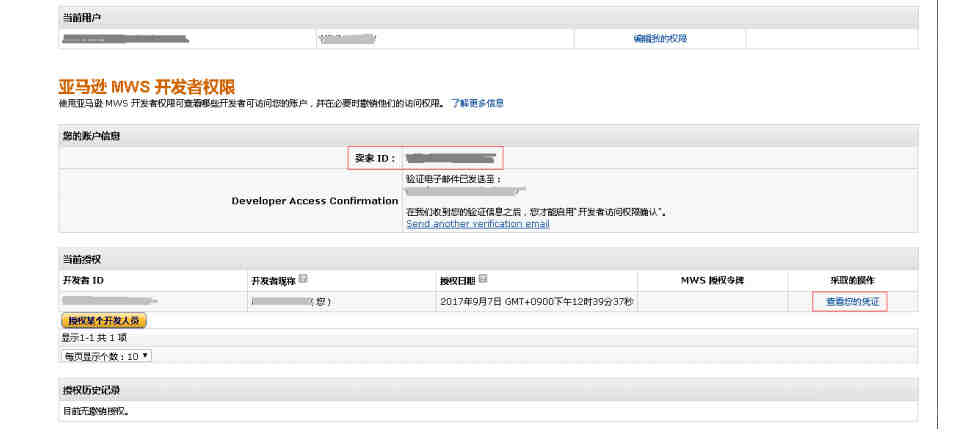This screenshot has height=444, width=980.
Task: Open the 每页显示个数 dropdown
Action: pos(106,356)
